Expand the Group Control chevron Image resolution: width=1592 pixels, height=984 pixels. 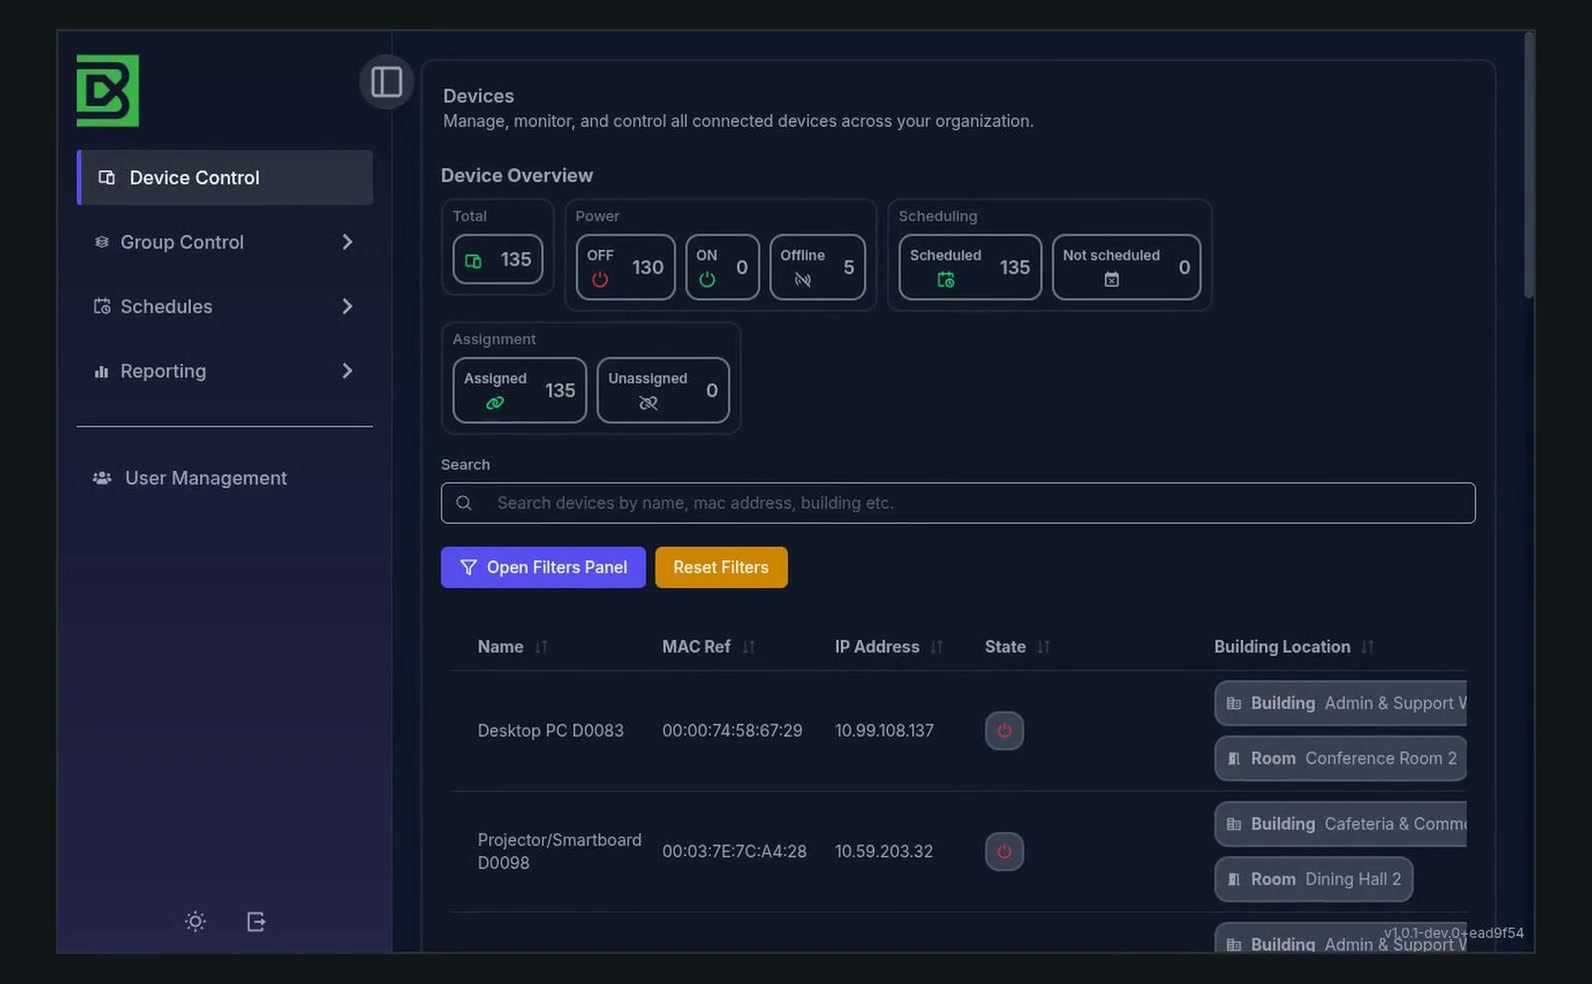347,242
